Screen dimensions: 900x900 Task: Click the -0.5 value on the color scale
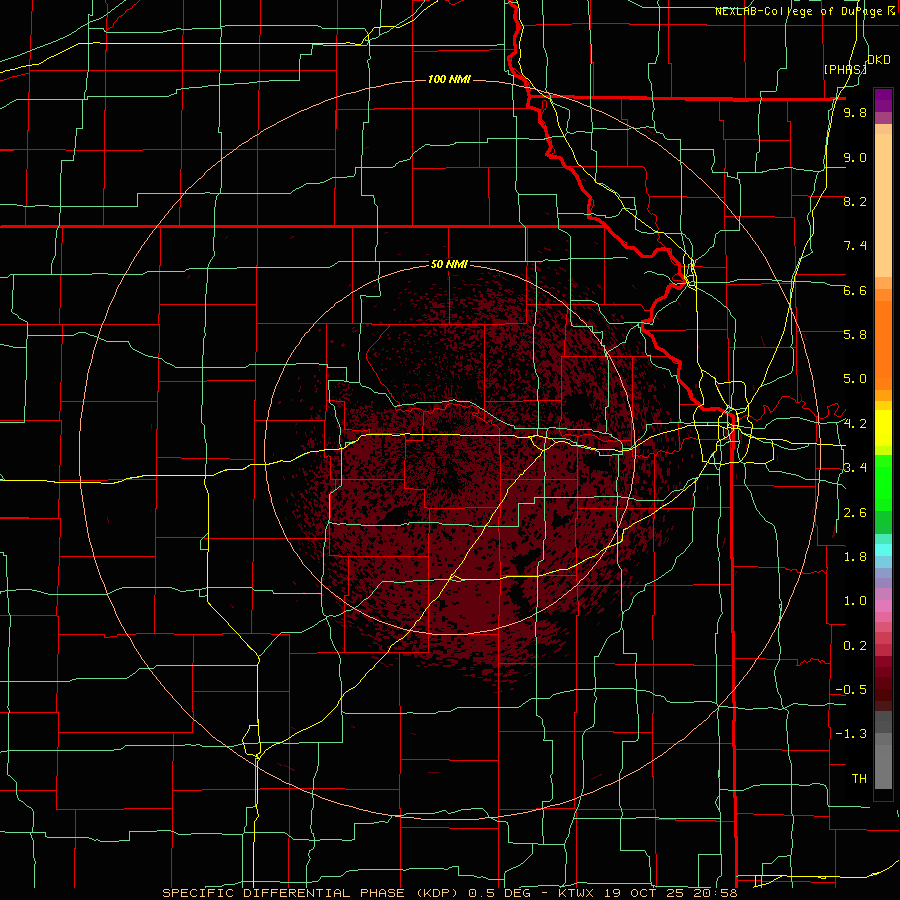click(851, 690)
